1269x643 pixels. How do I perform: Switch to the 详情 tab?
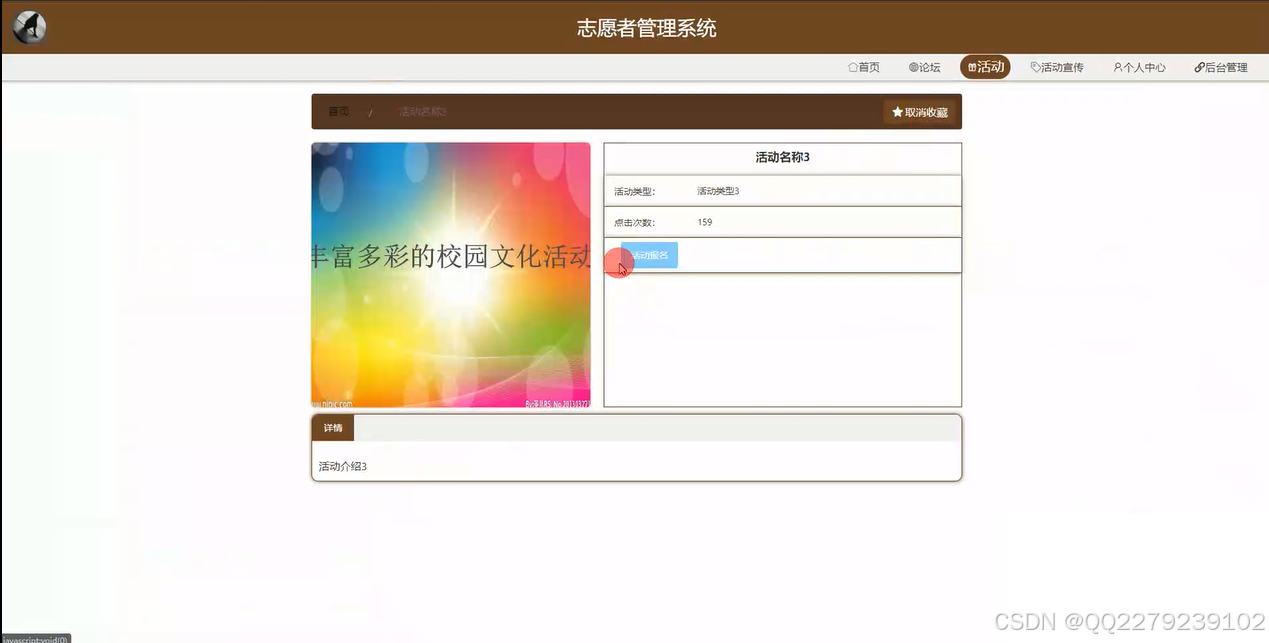coord(333,427)
